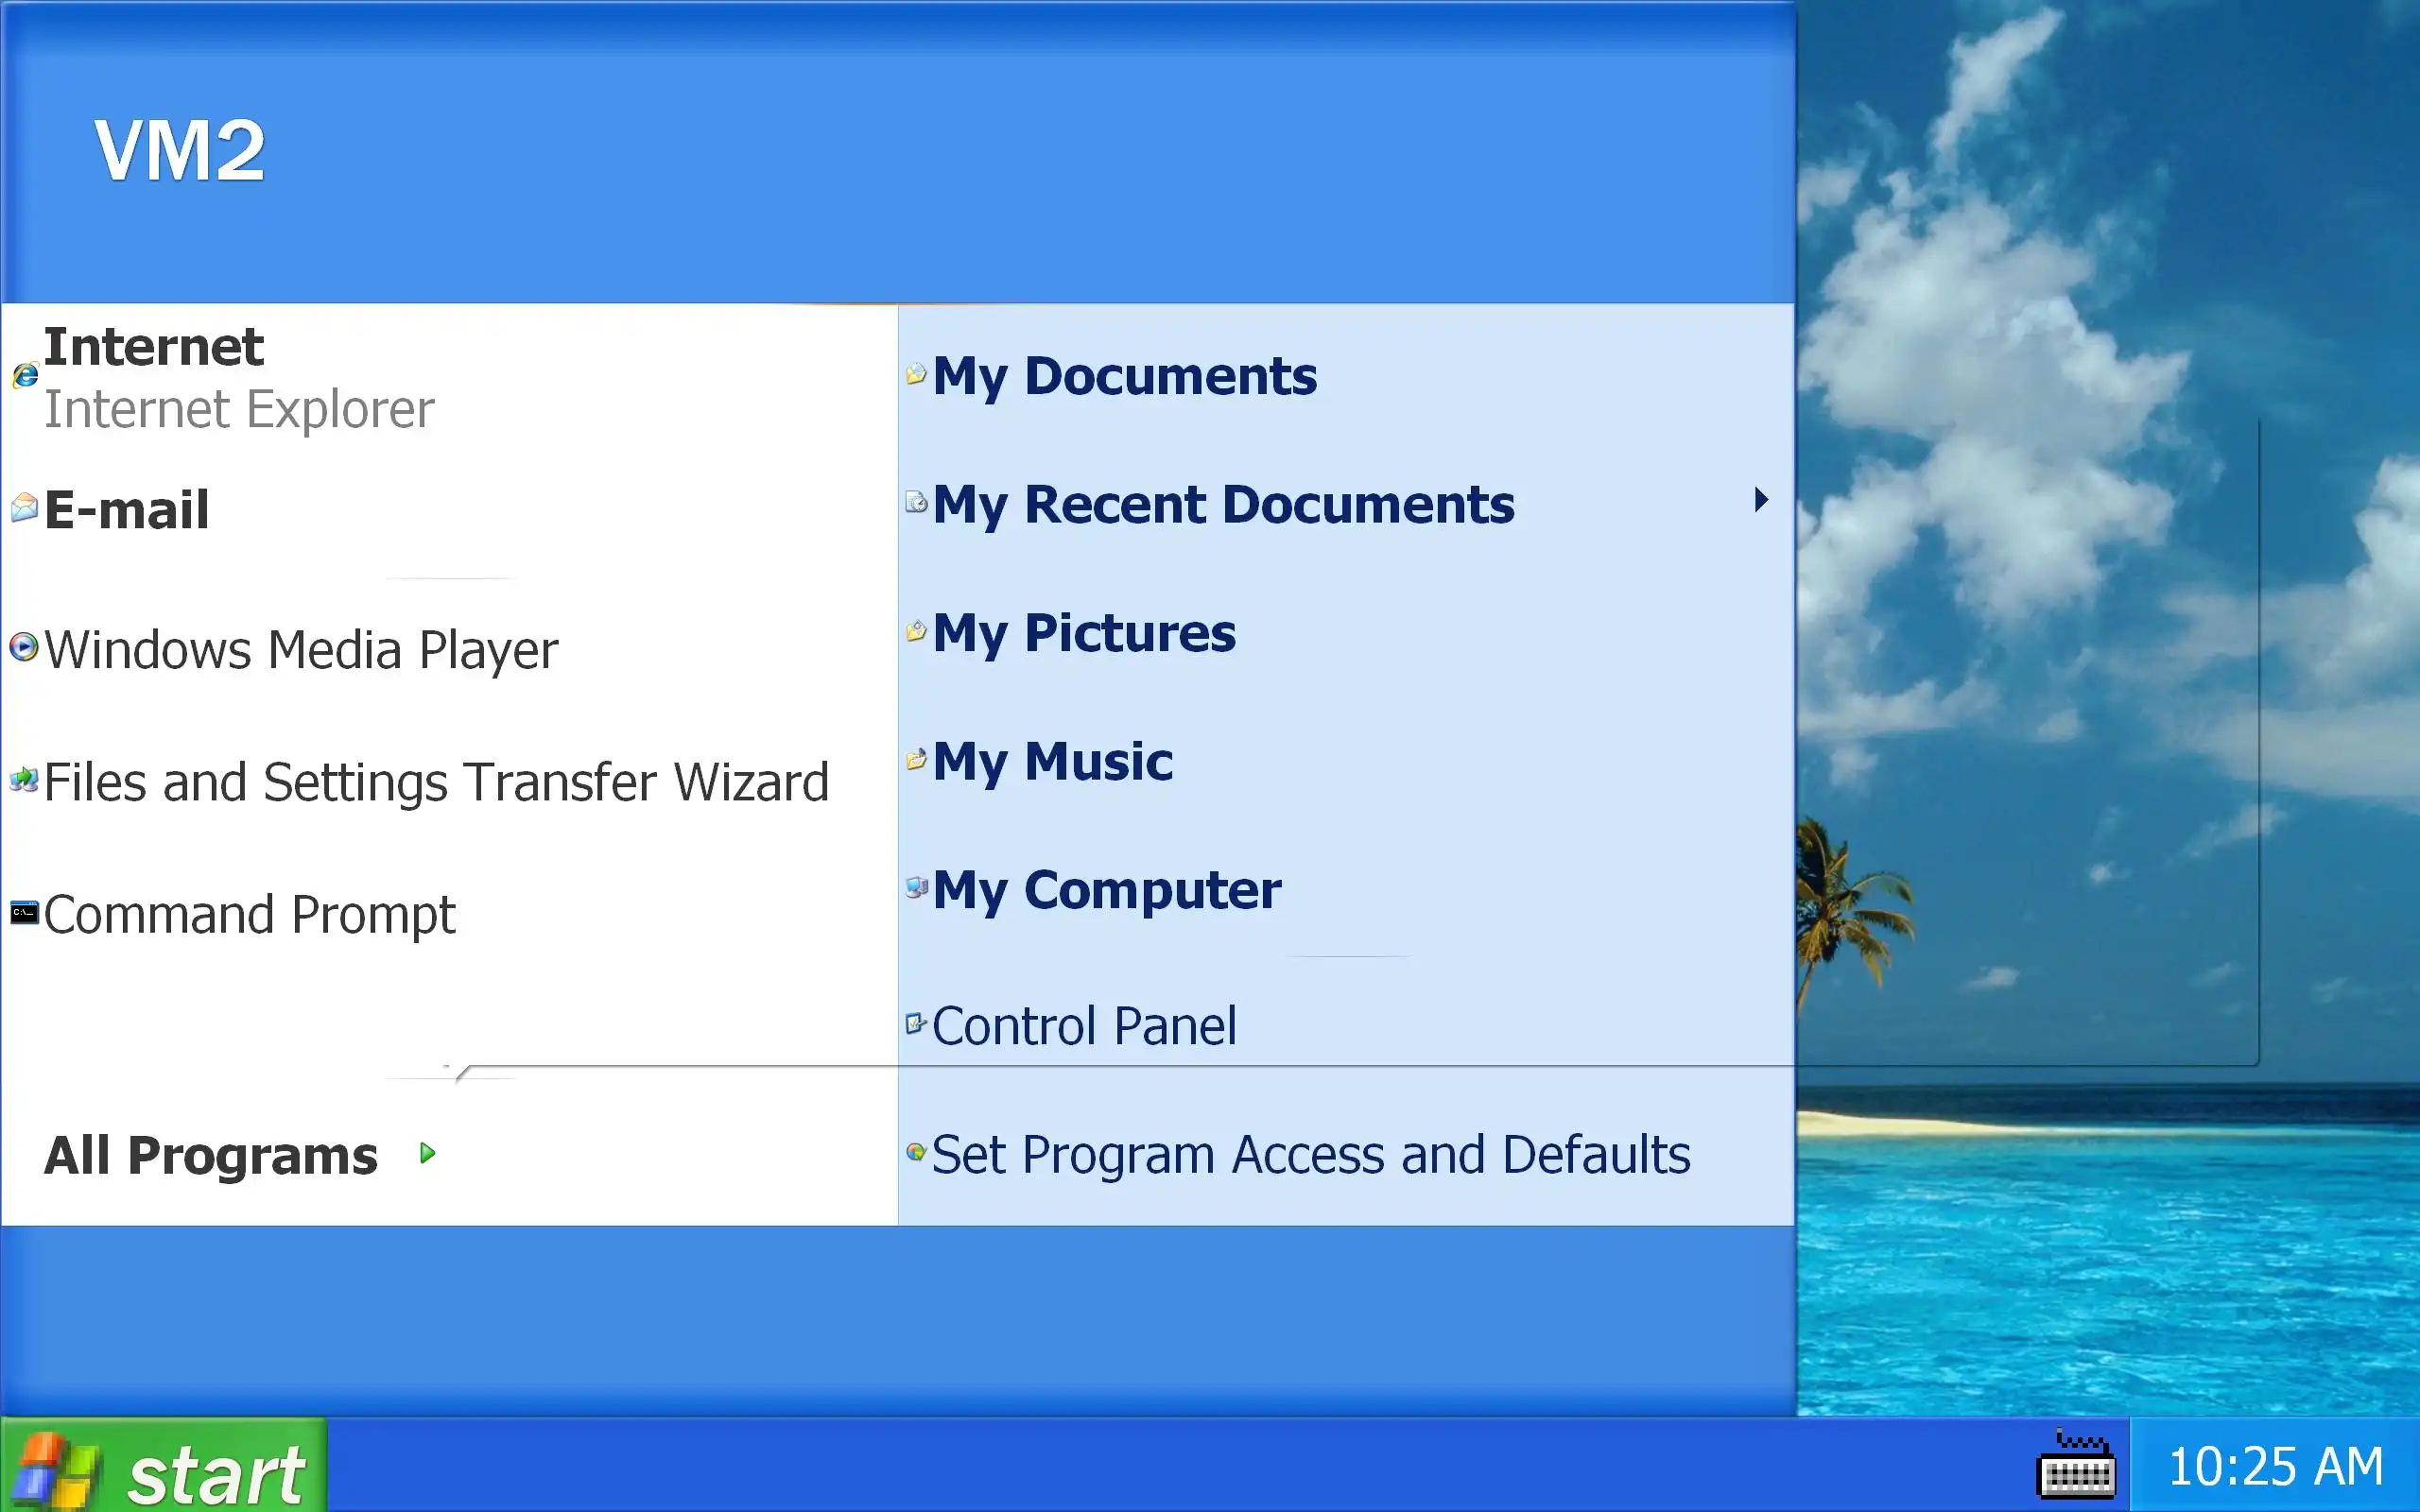Click the My Computer icon
The width and height of the screenshot is (2420, 1512).
pyautogui.click(x=916, y=887)
